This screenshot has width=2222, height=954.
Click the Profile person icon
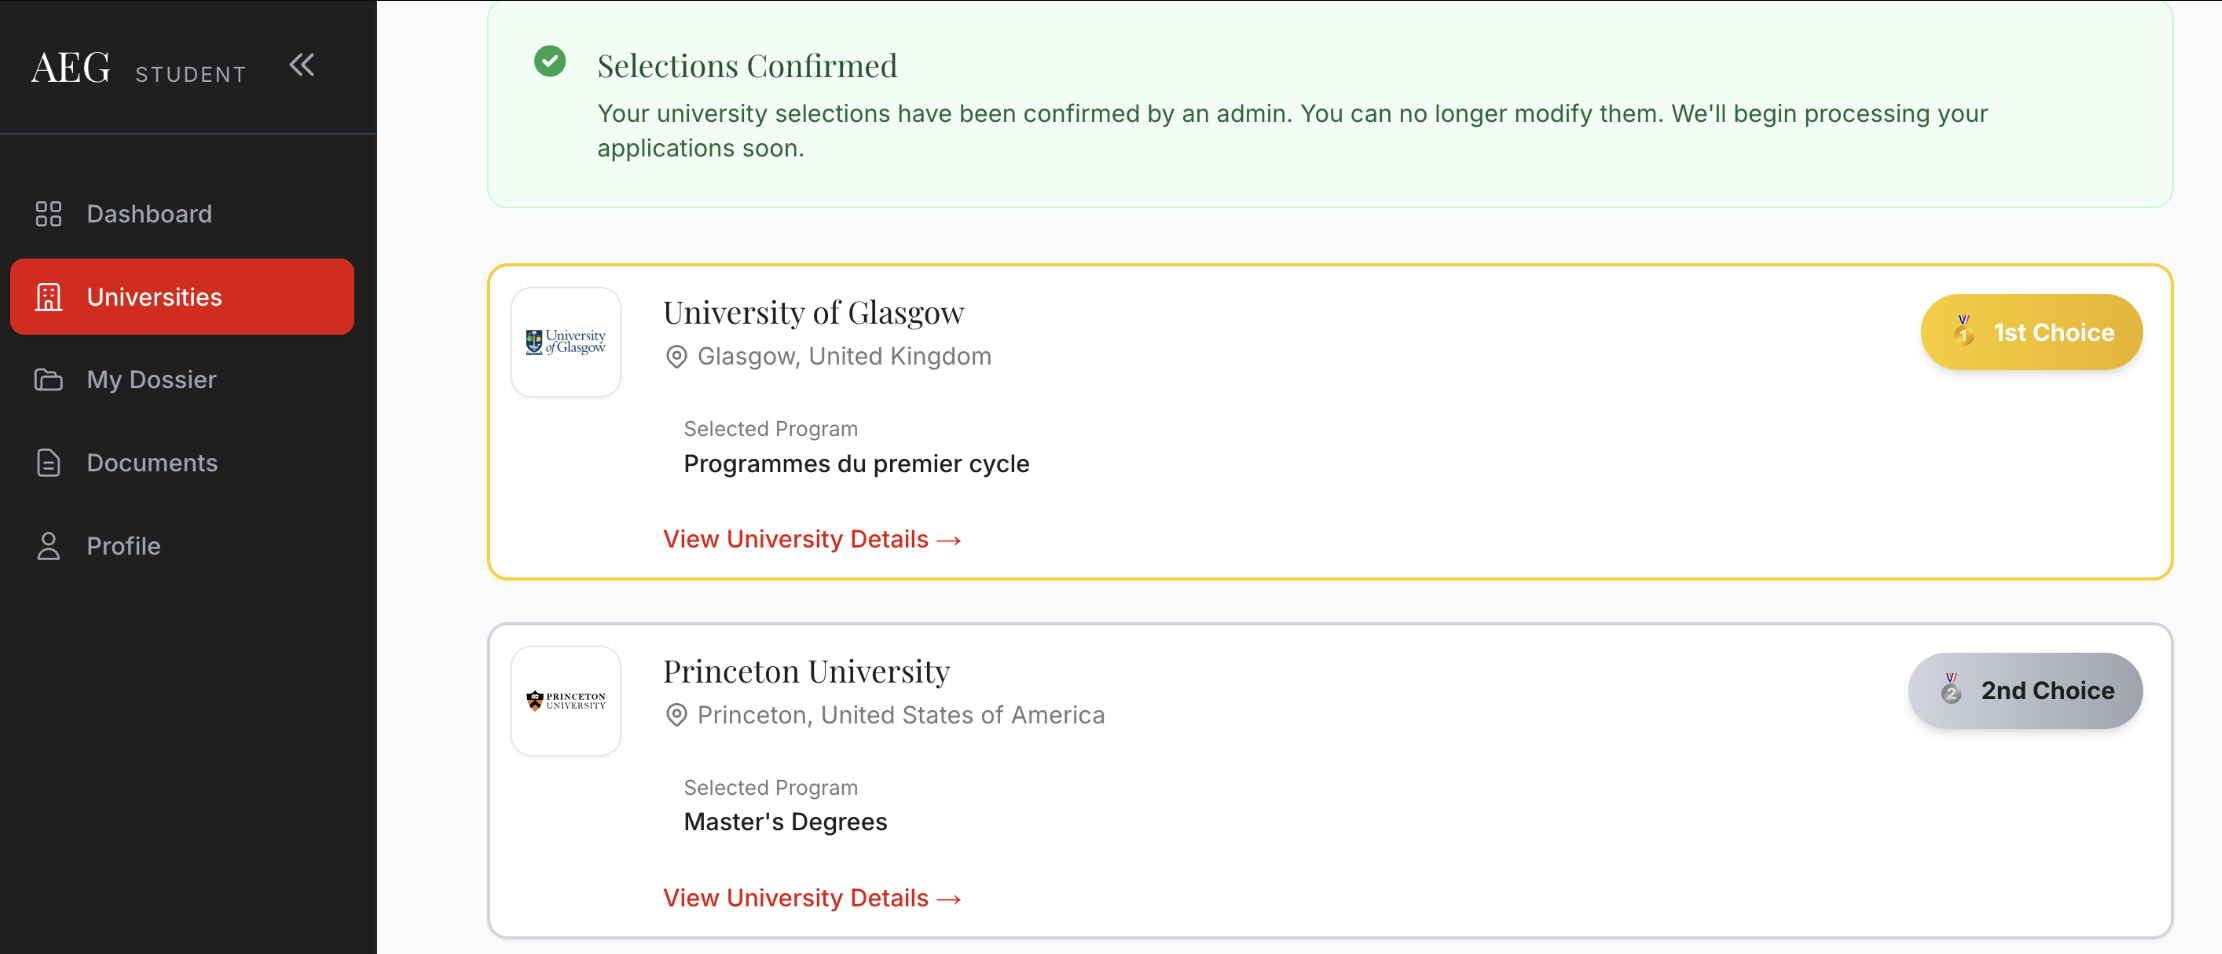pyautogui.click(x=48, y=546)
